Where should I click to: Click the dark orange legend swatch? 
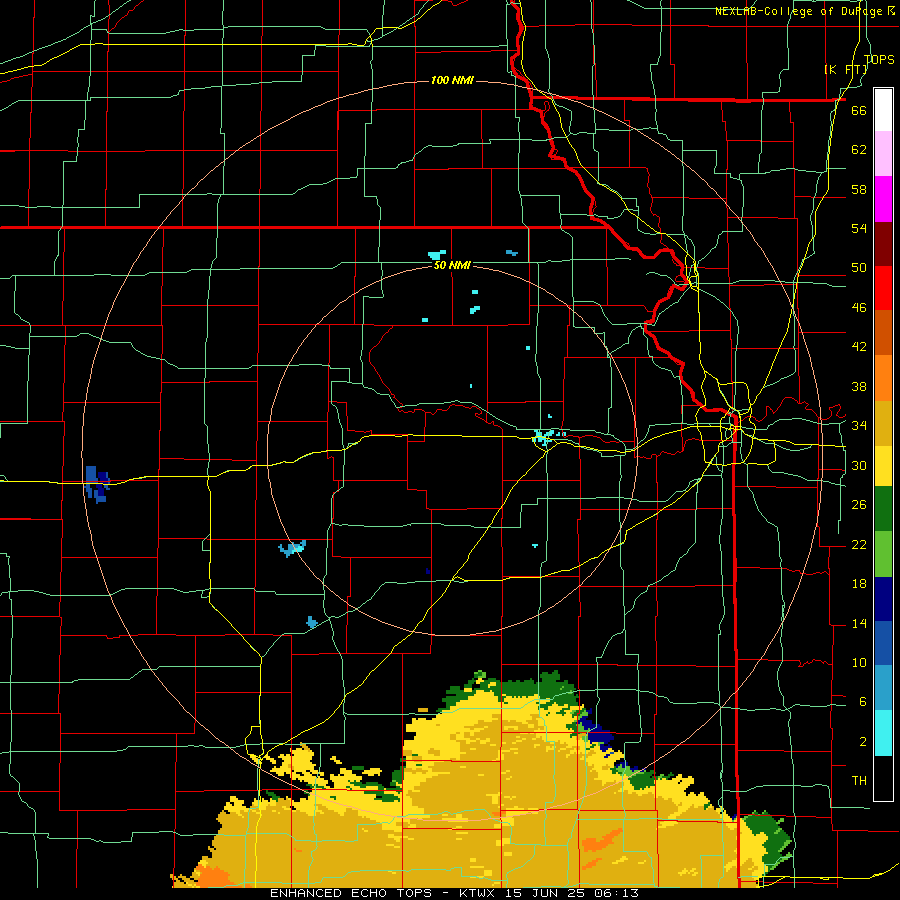pyautogui.click(x=883, y=332)
